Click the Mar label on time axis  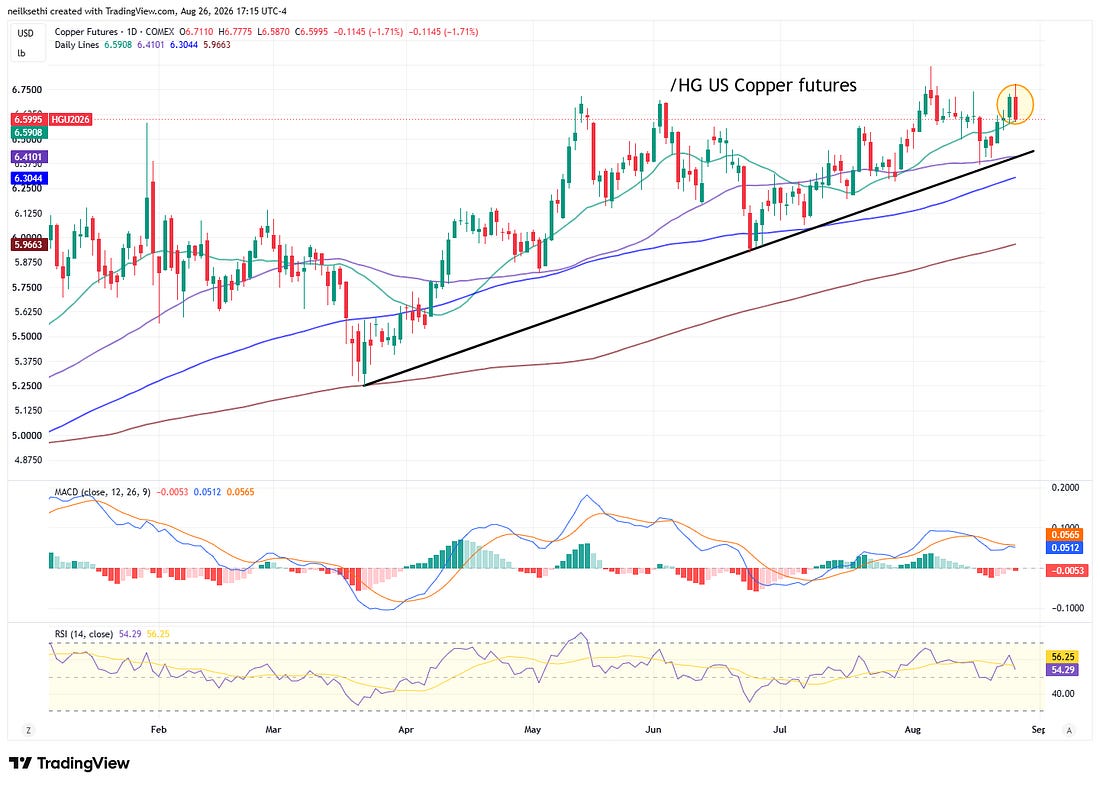pyautogui.click(x=274, y=730)
